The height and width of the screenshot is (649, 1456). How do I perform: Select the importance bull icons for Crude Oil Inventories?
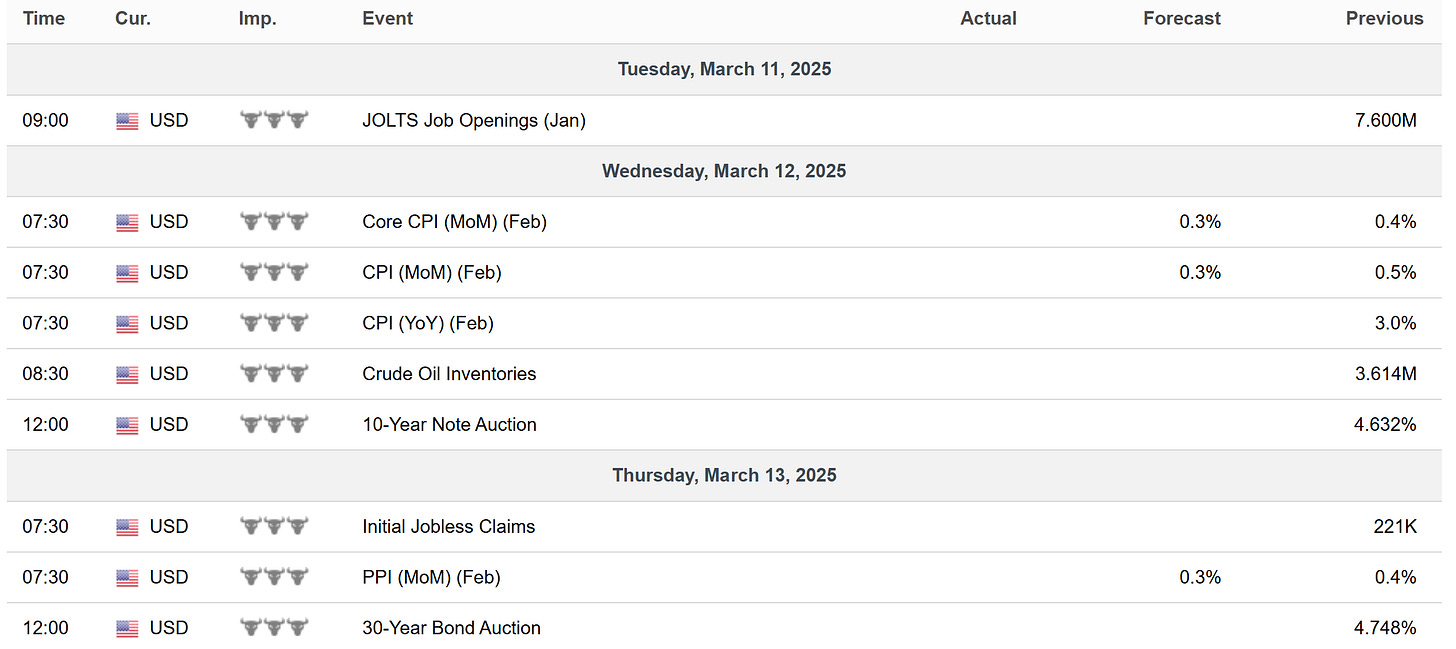(x=274, y=374)
